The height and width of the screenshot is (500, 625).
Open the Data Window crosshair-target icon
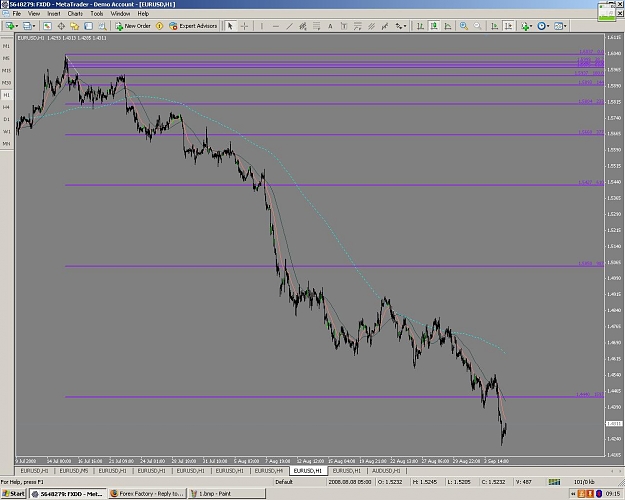click(61, 26)
